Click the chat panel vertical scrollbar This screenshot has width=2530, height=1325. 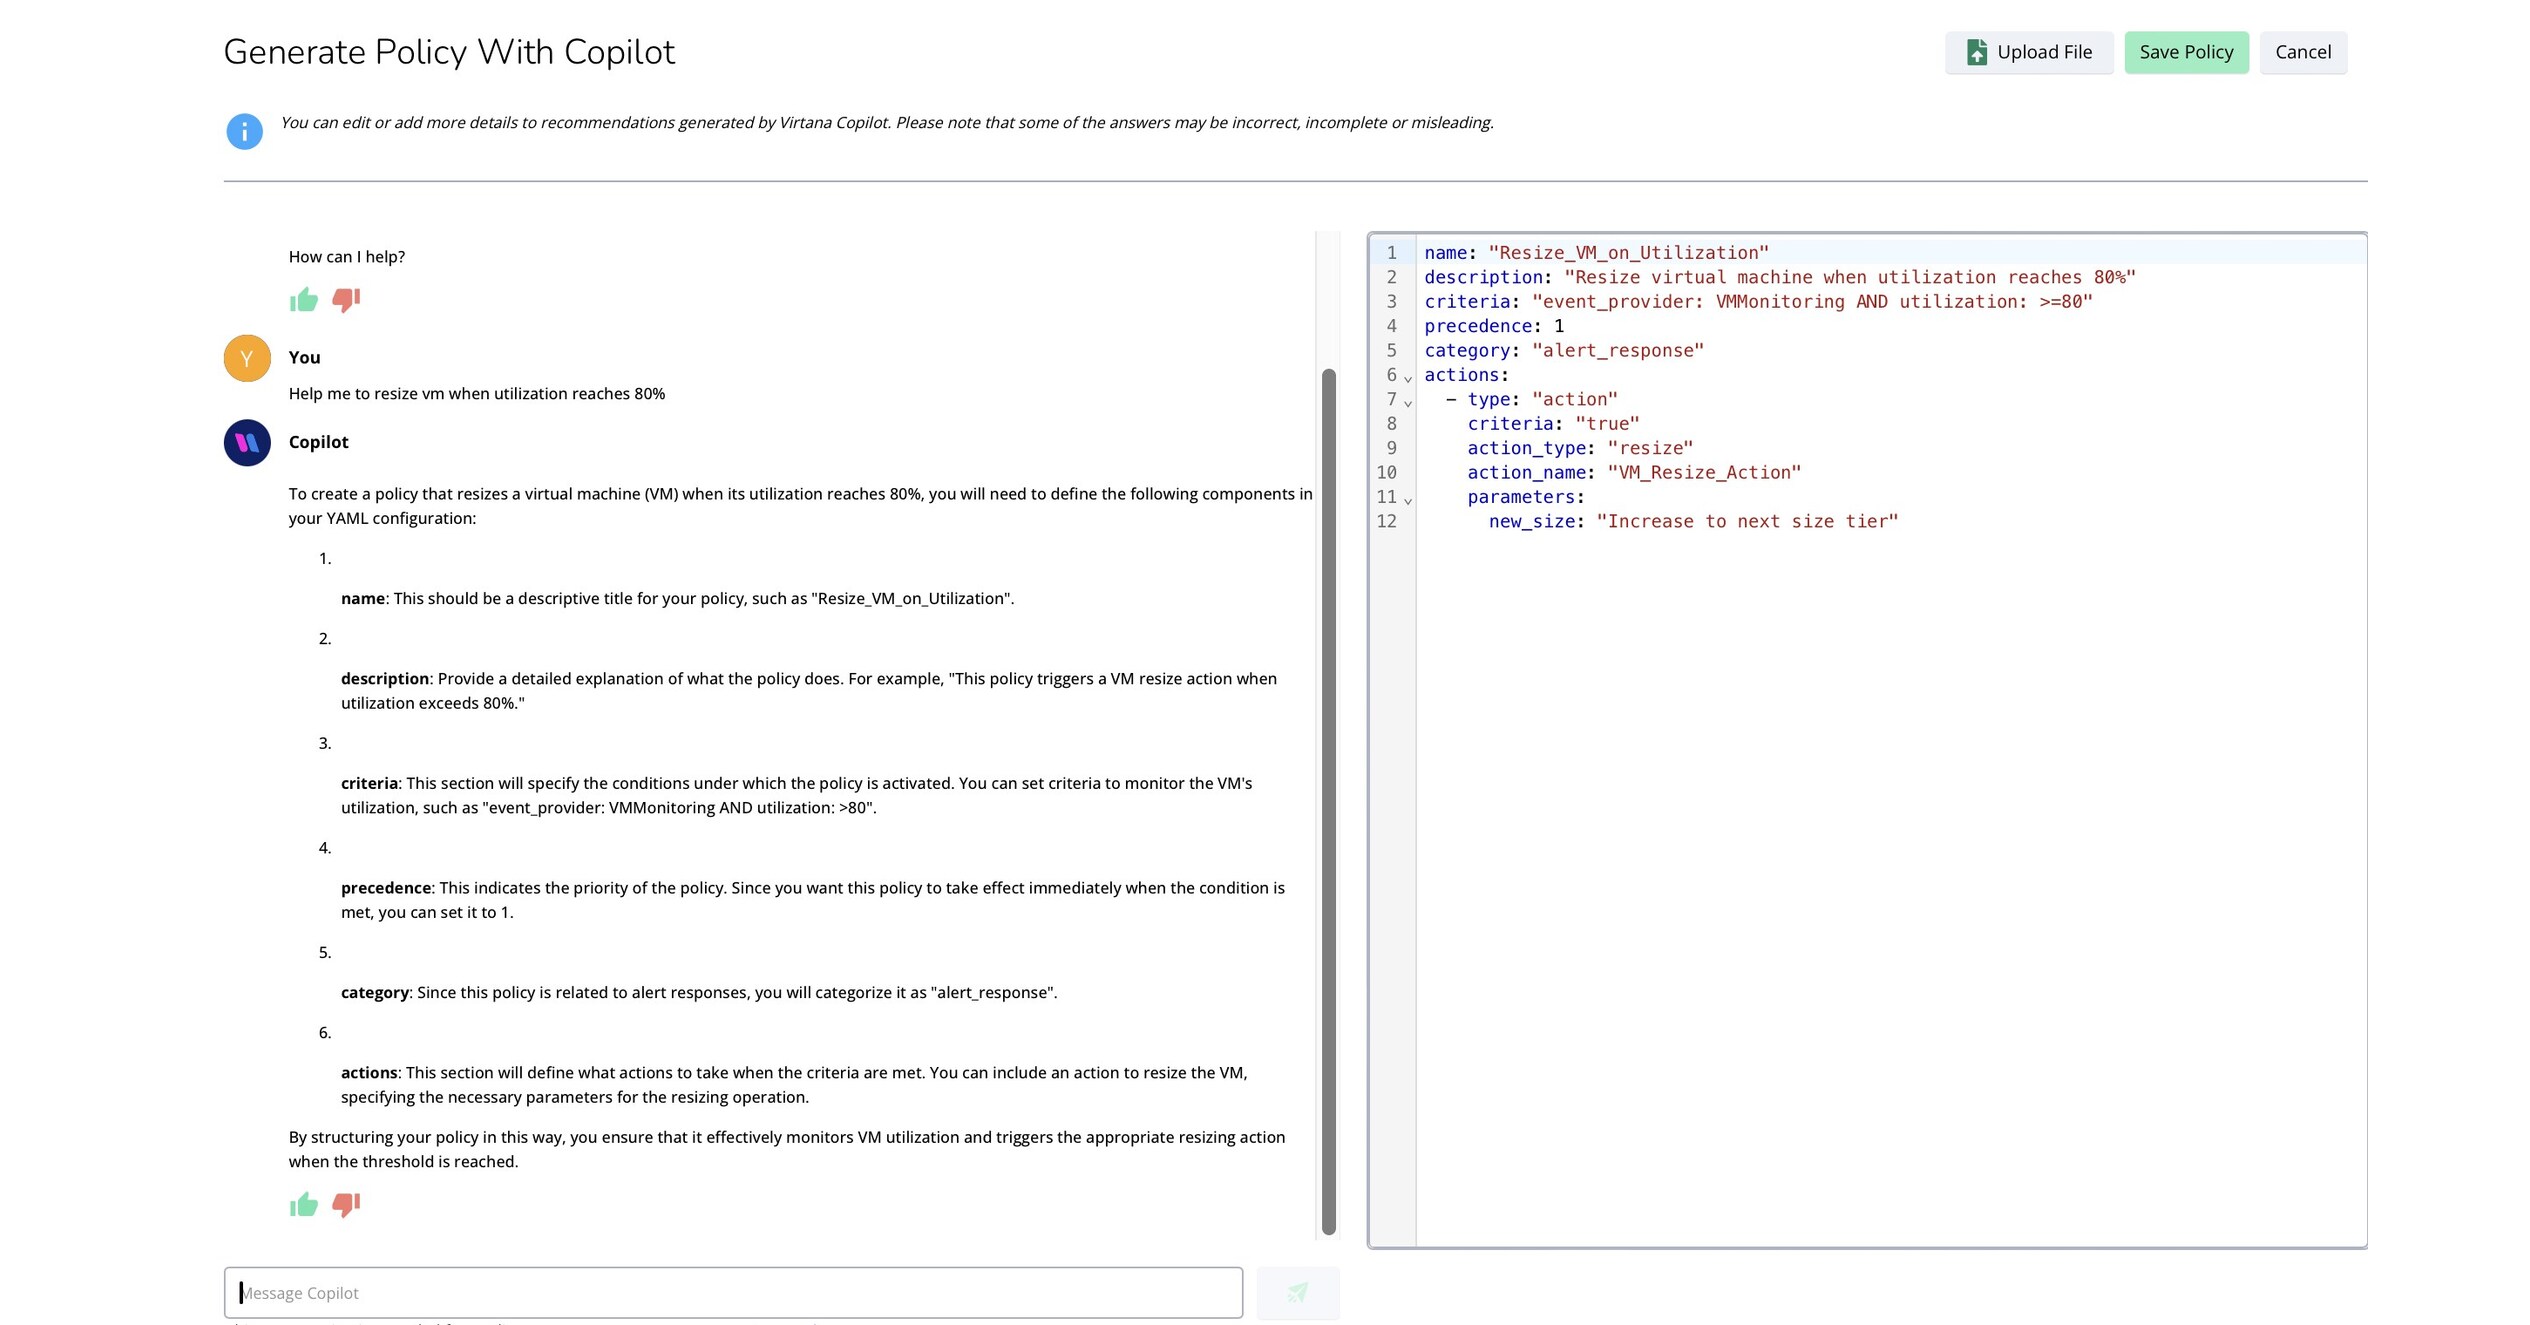[1328, 801]
